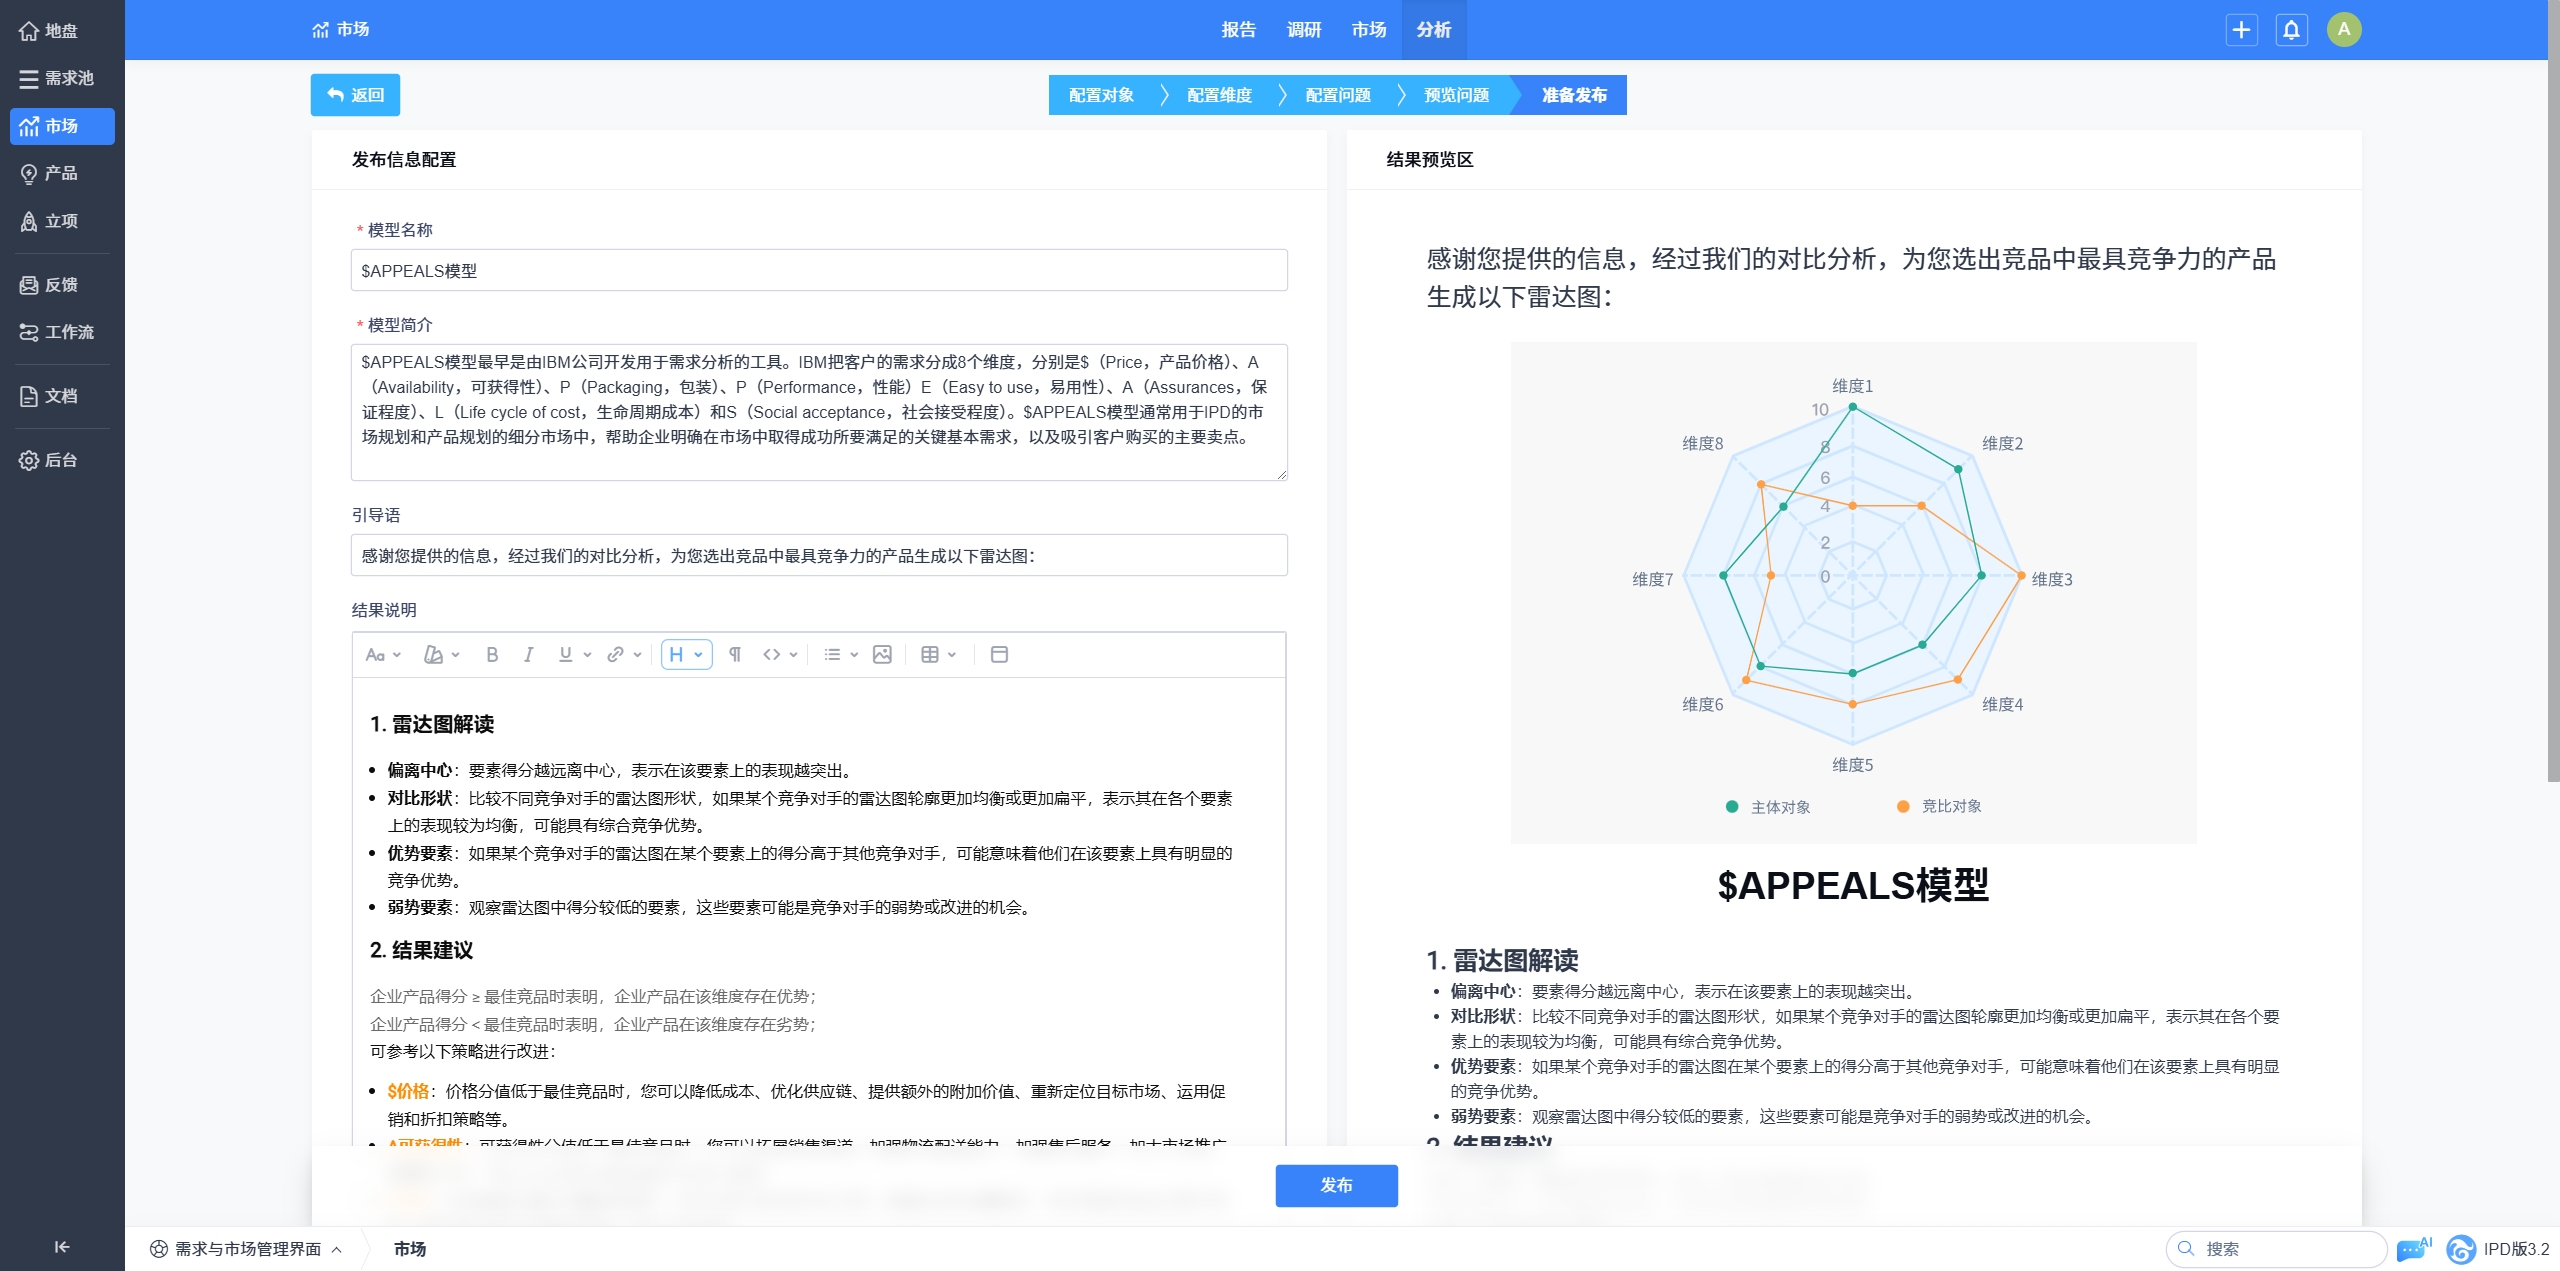Go to the 配置问题 step

tap(1338, 95)
